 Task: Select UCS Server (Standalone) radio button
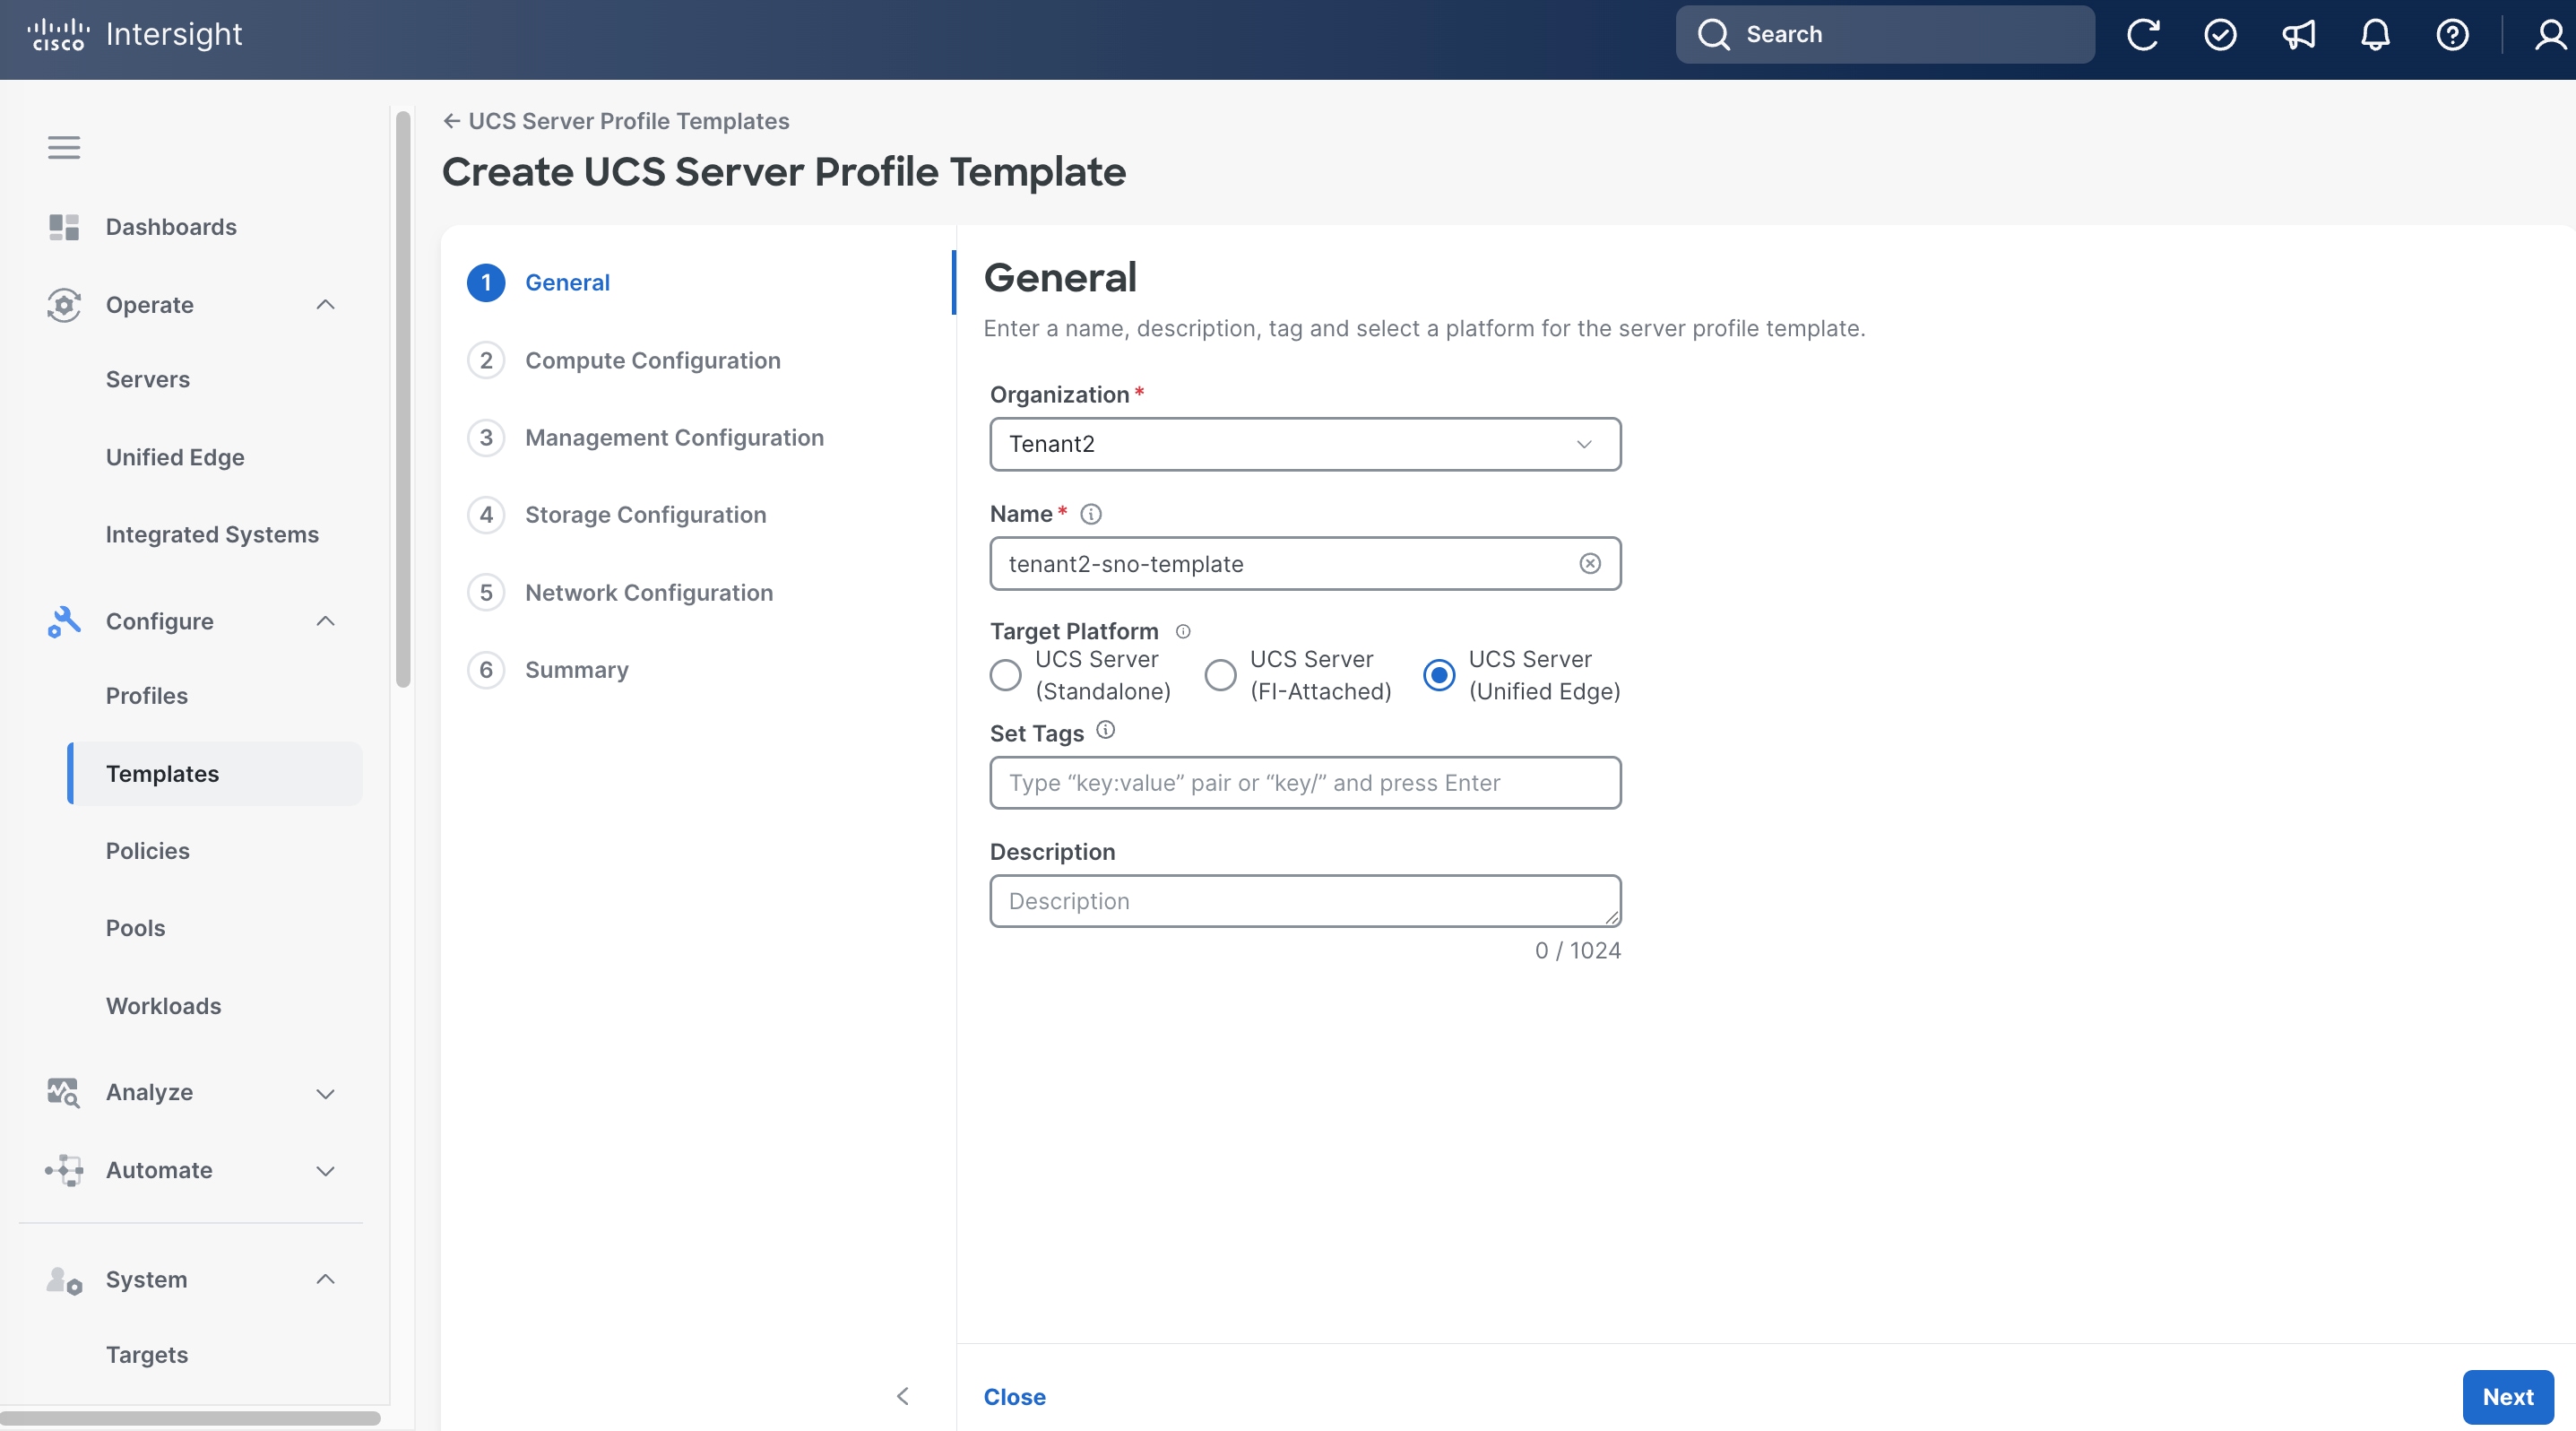pos(1005,675)
